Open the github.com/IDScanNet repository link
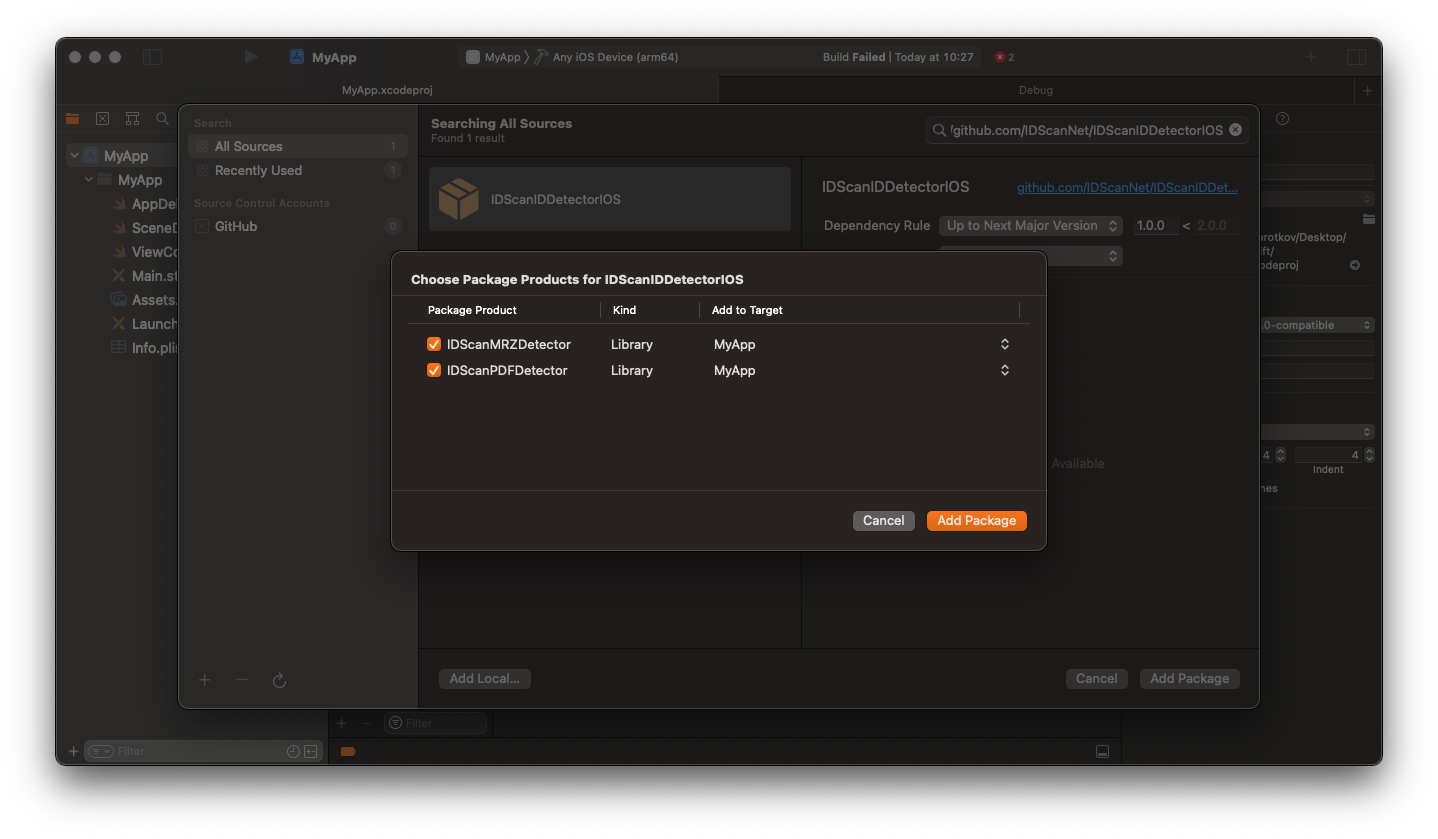 coord(1127,187)
